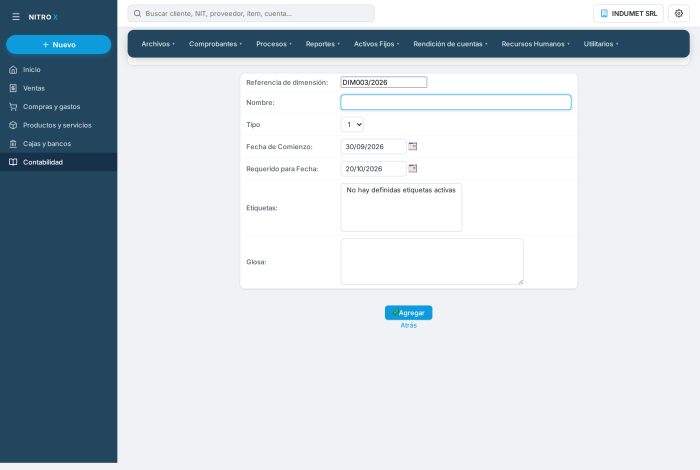Go to Ventas in sidebar
700x470 pixels.
[x=58, y=88]
